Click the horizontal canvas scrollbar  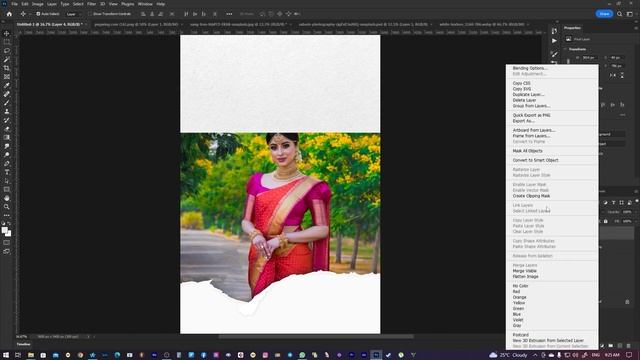(316, 337)
